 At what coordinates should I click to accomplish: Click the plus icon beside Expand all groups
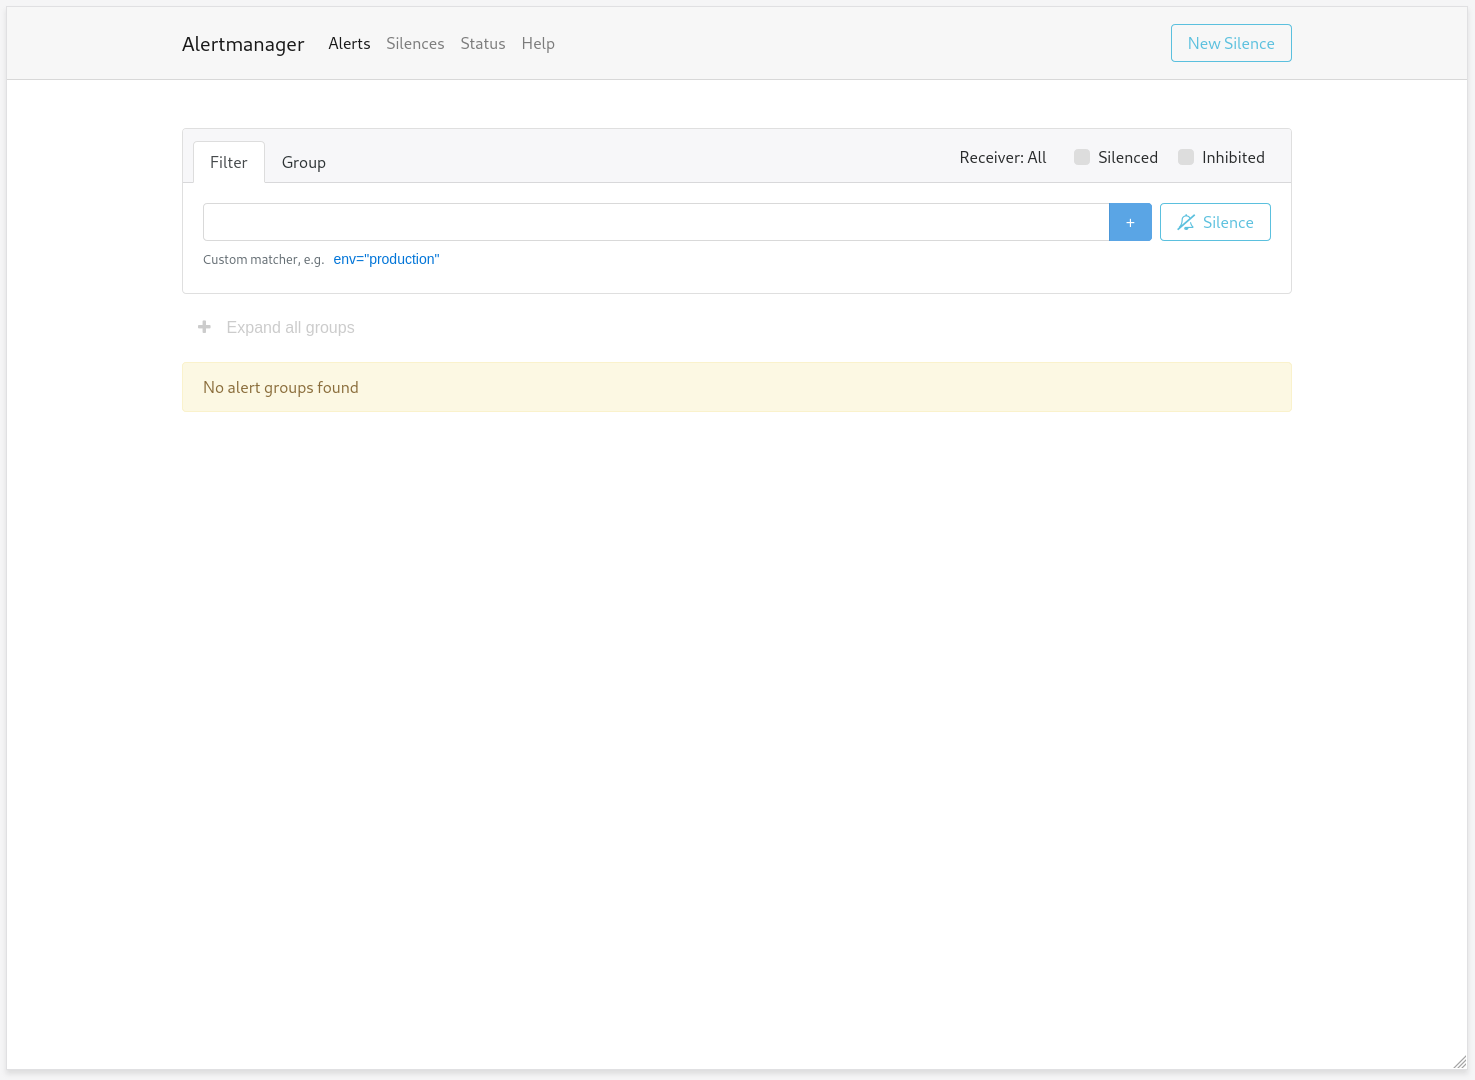[204, 327]
